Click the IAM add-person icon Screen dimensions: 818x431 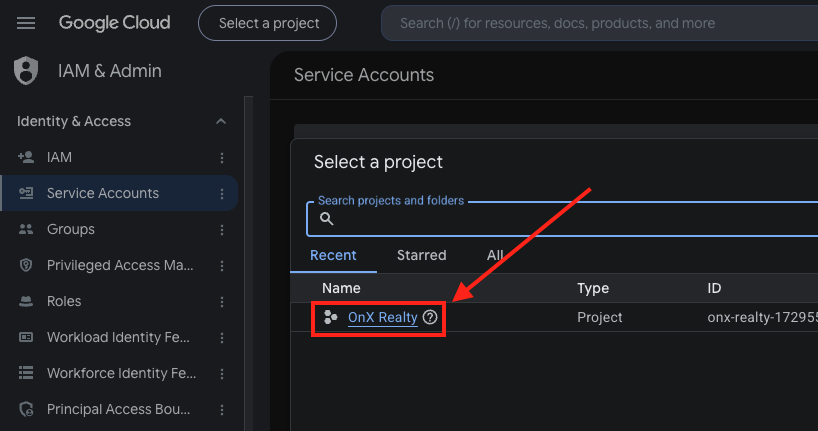pyautogui.click(x=26, y=157)
